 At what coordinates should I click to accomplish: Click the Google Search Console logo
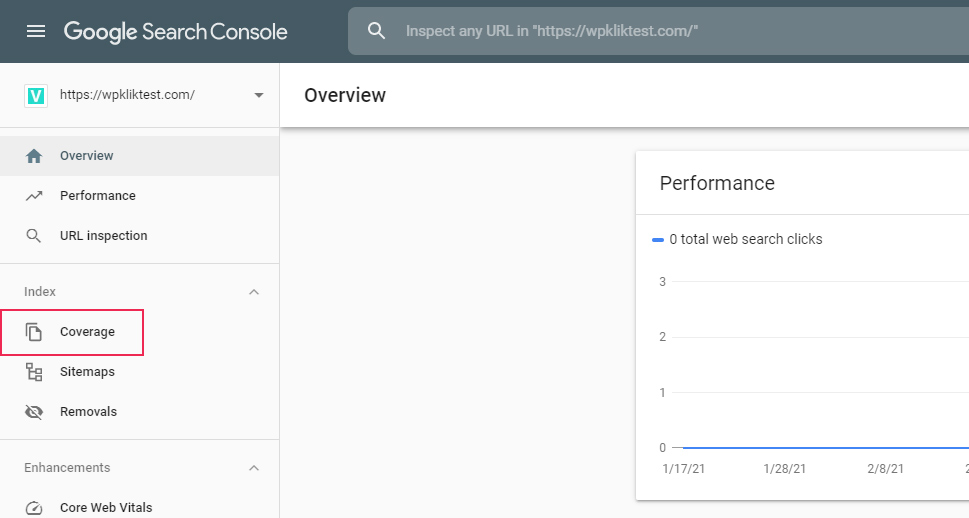pyautogui.click(x=176, y=31)
